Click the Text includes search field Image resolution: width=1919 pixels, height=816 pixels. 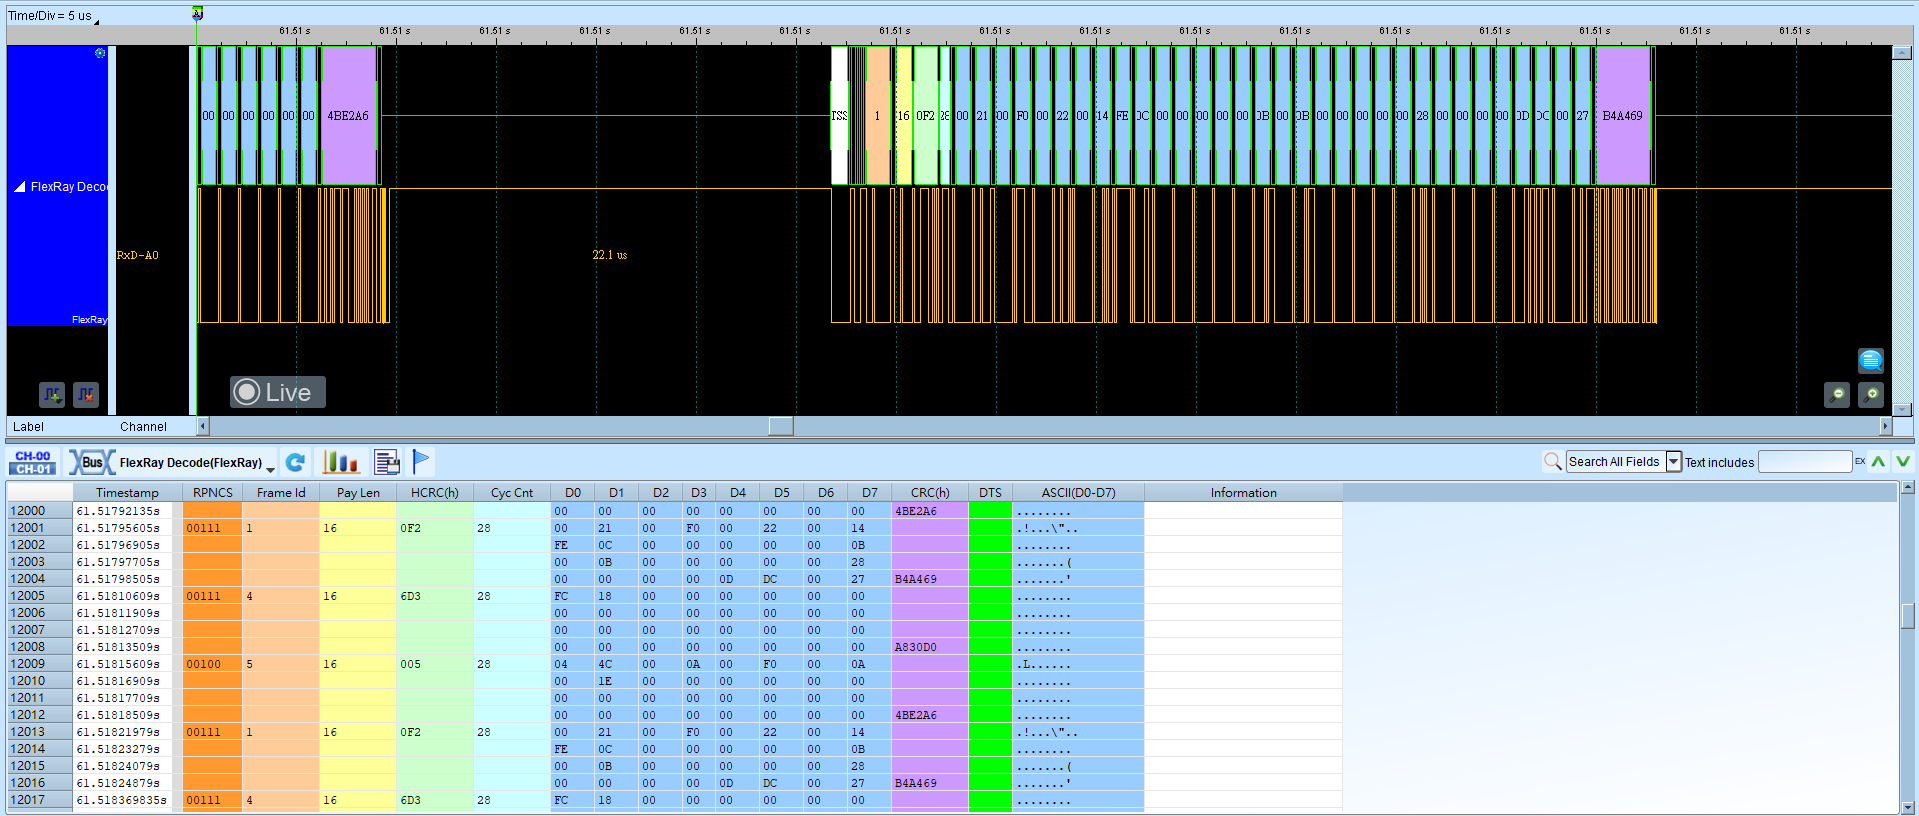[x=1805, y=461]
